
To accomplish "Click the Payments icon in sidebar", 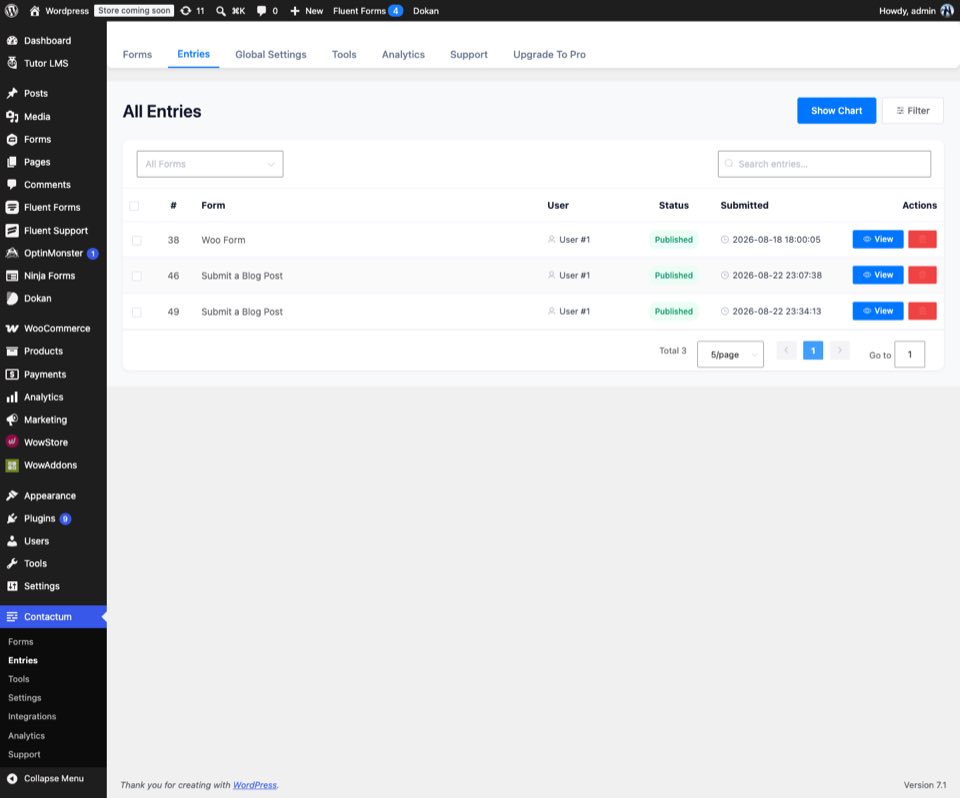I will (x=12, y=374).
